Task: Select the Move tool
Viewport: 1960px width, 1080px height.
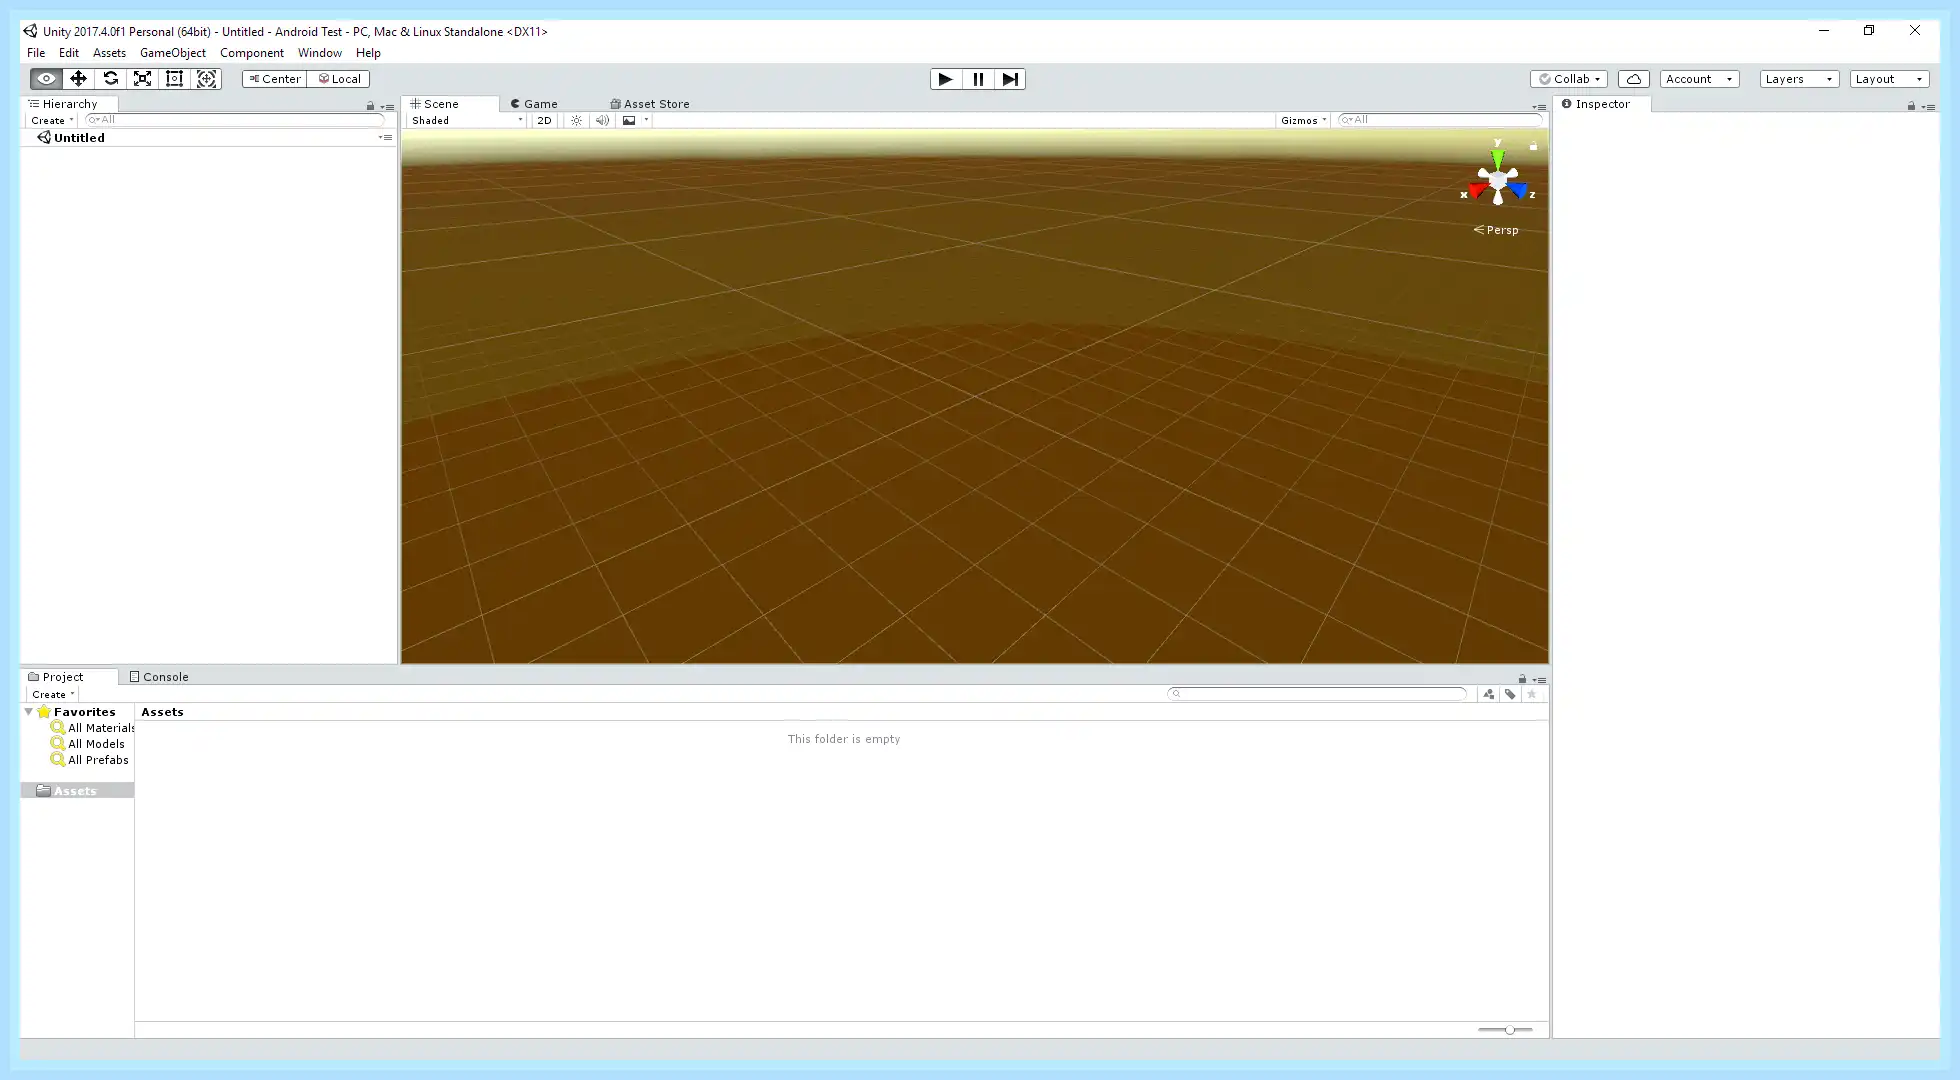Action: coord(78,79)
